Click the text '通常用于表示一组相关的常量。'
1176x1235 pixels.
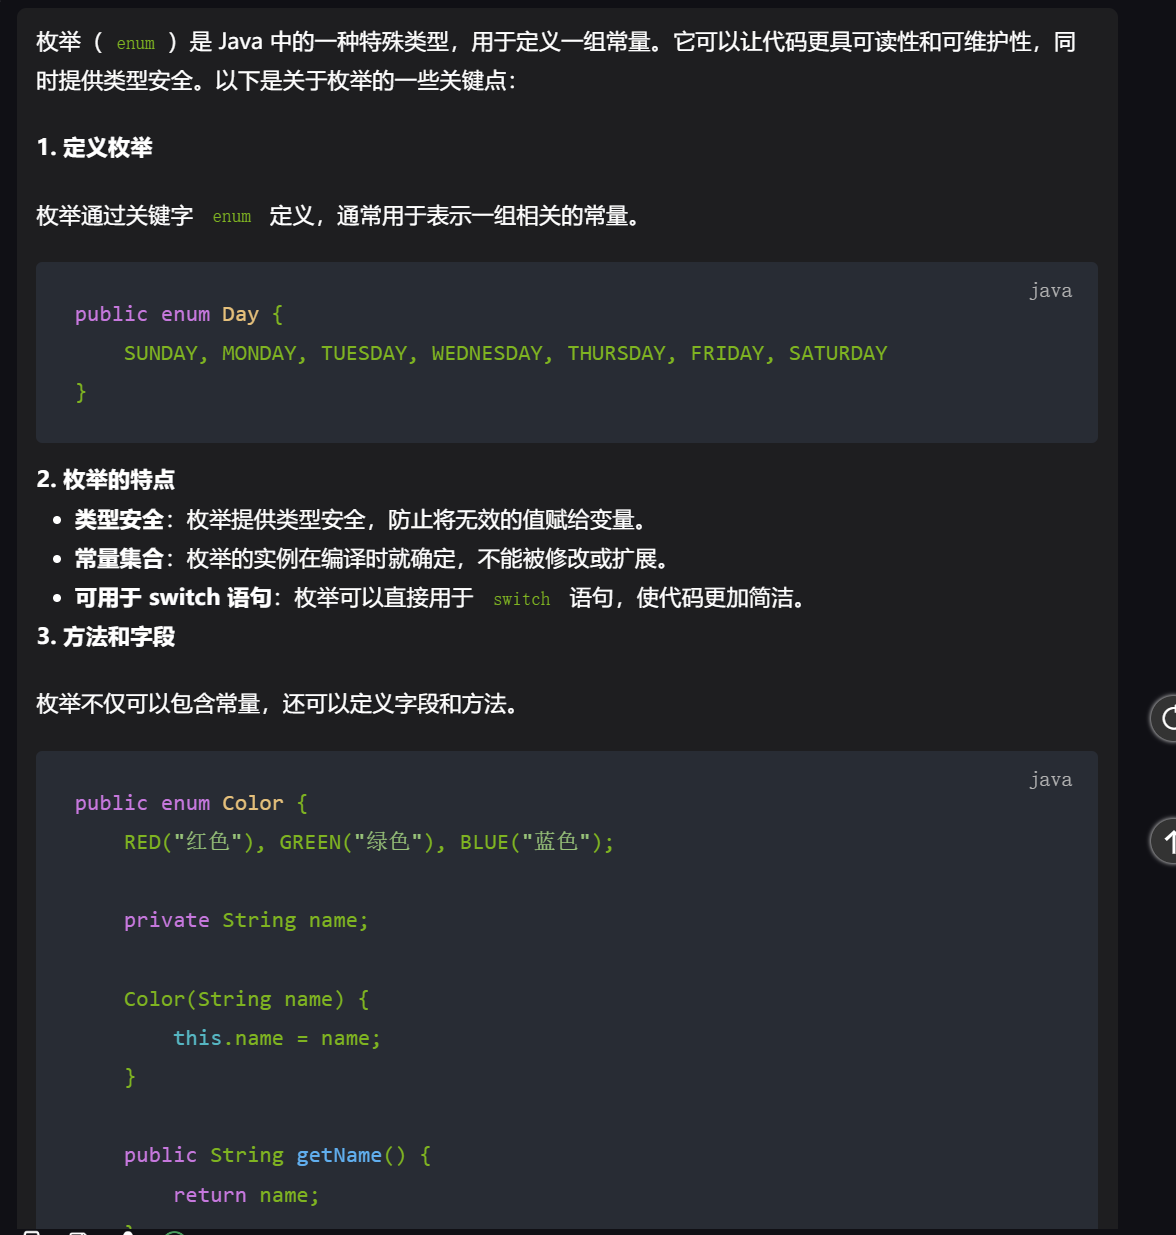click(489, 216)
